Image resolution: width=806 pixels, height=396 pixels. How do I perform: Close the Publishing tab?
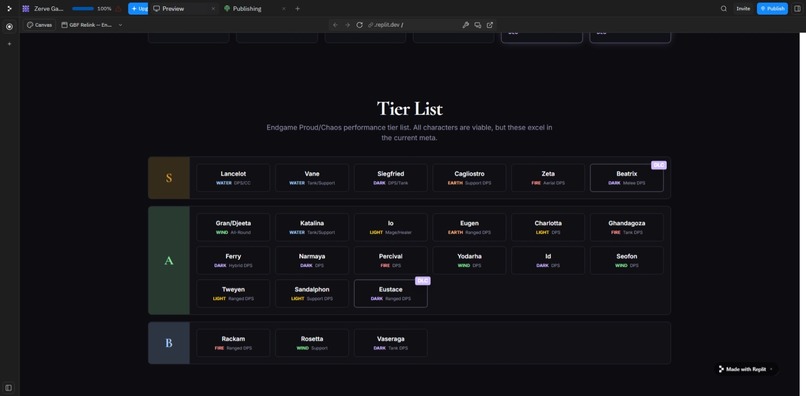[x=284, y=9]
